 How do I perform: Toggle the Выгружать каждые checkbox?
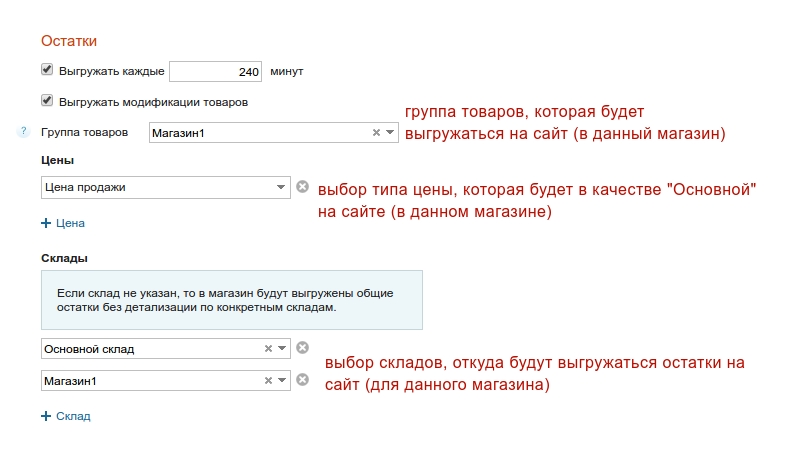[x=47, y=69]
